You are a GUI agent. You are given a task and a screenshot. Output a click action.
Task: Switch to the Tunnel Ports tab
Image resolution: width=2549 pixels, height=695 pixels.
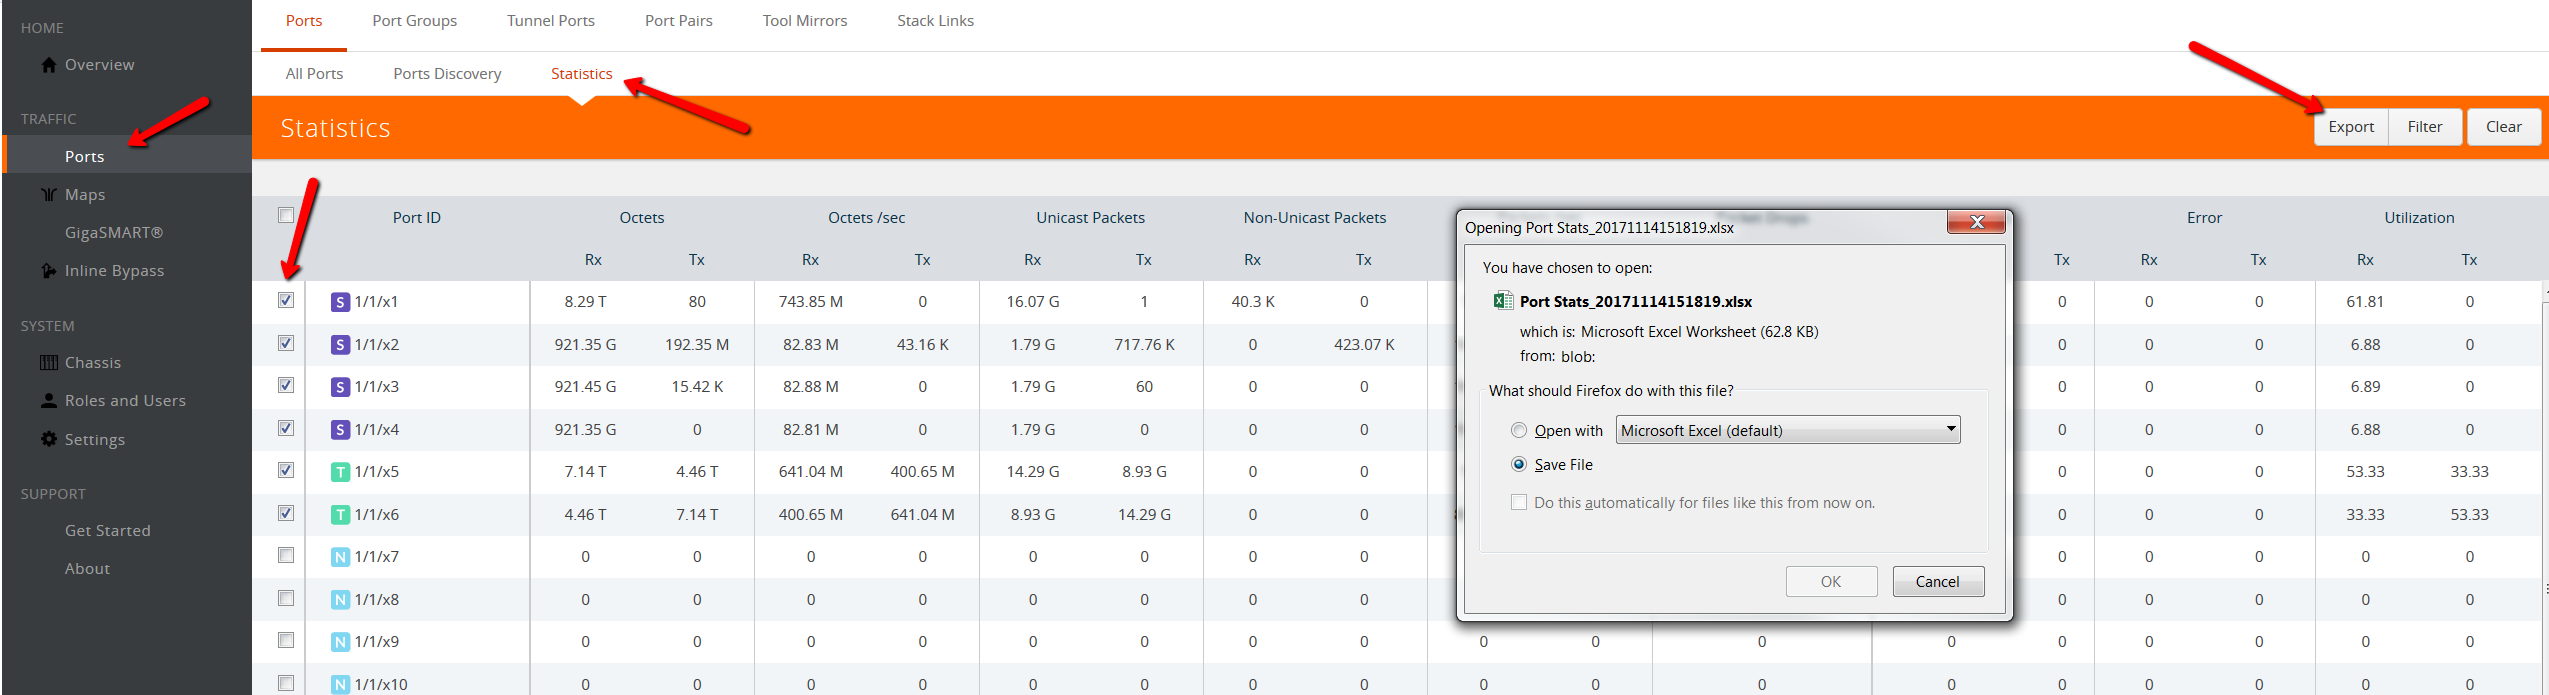point(550,21)
